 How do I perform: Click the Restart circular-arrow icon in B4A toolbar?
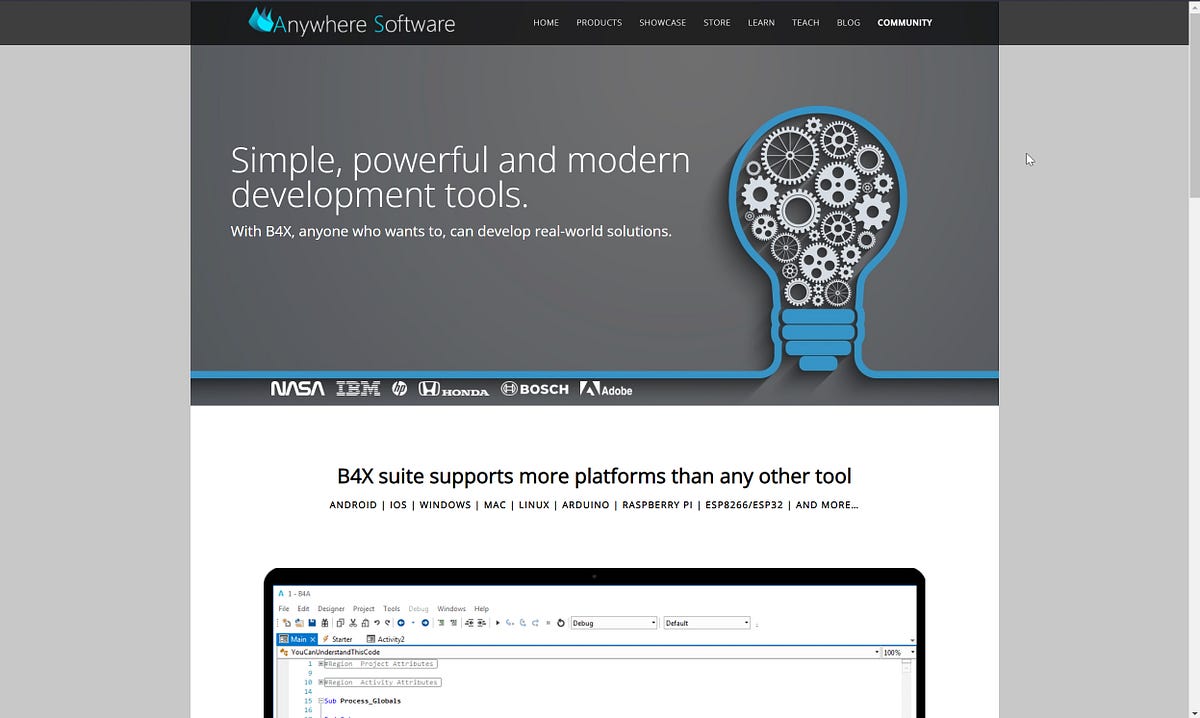point(561,623)
